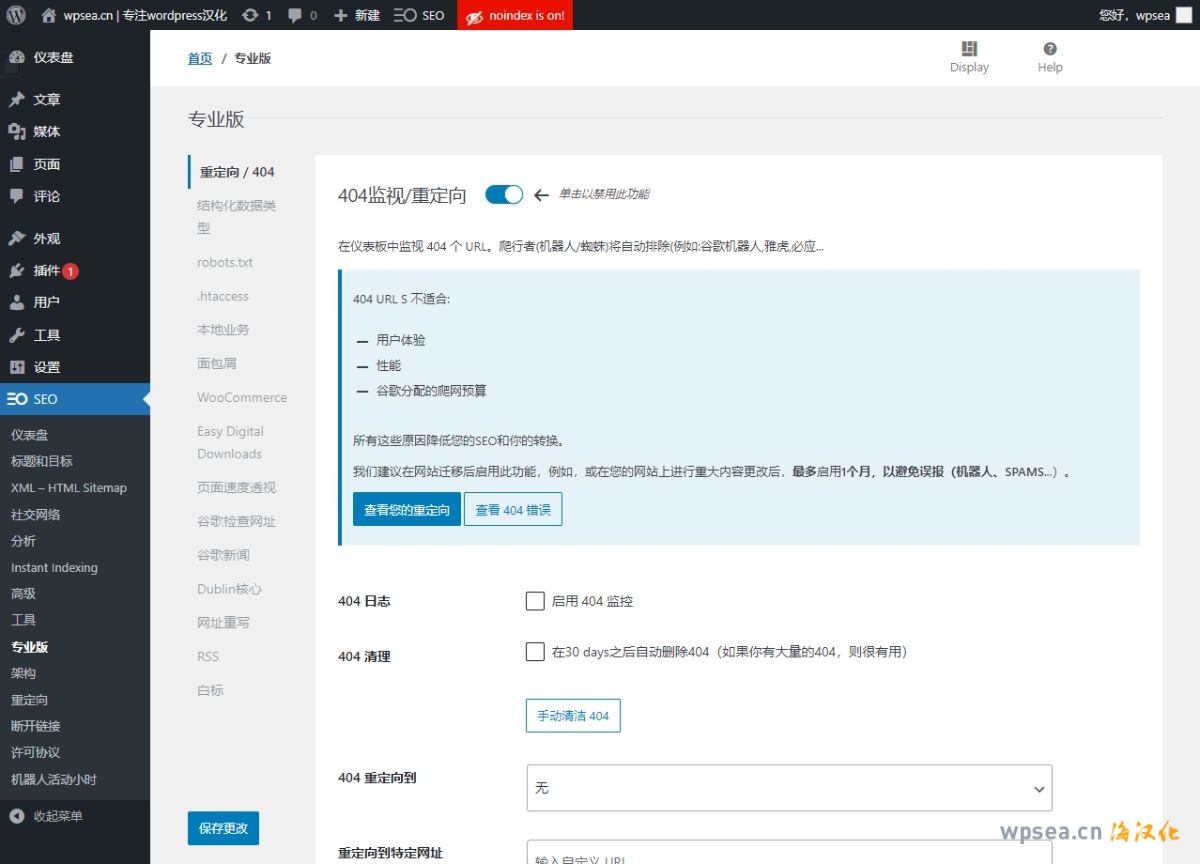Viewport: 1200px width, 864px height.
Task: Expand the 404 重定向到 dropdown
Action: (x=789, y=788)
